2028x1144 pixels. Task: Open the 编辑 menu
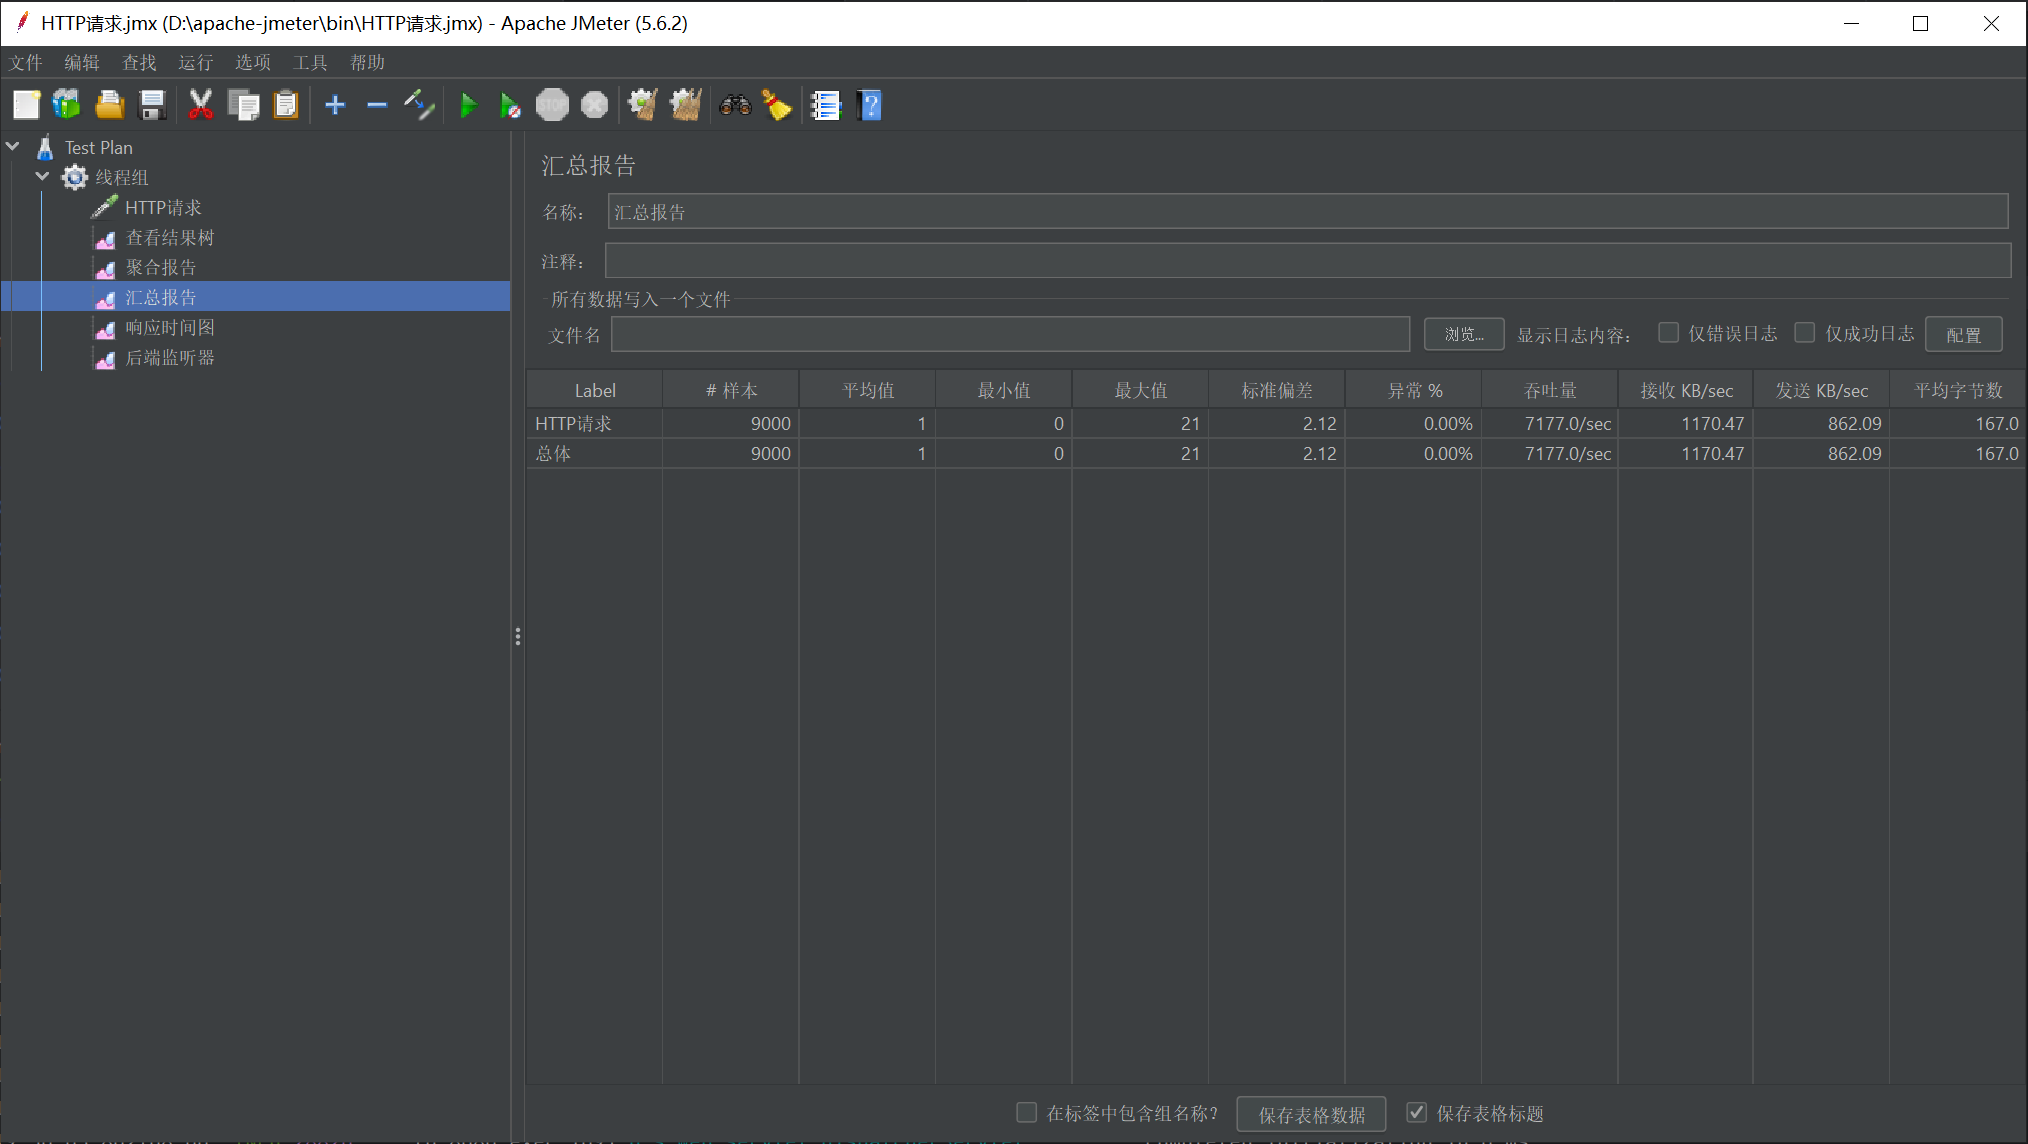82,62
